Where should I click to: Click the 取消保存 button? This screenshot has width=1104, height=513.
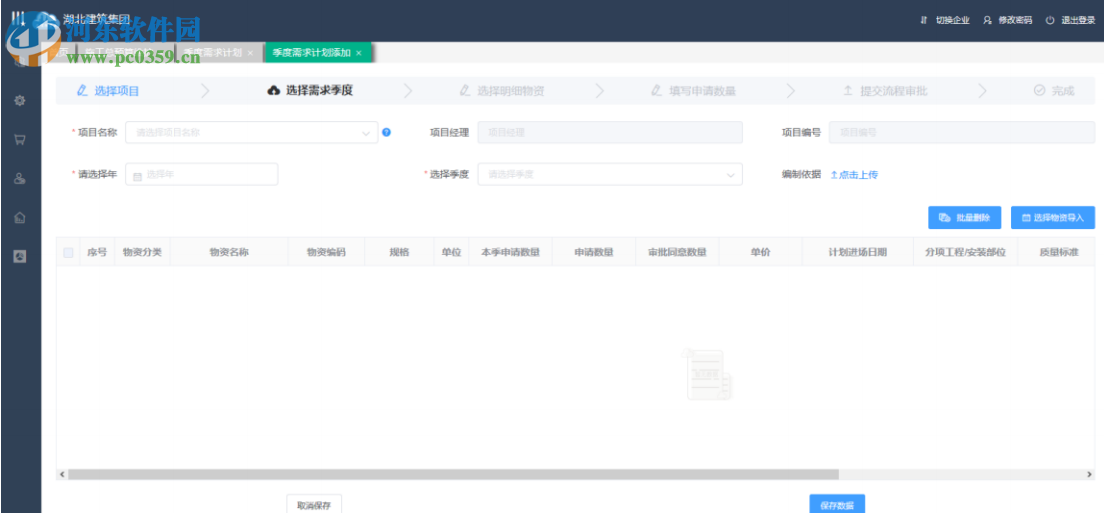[314, 505]
